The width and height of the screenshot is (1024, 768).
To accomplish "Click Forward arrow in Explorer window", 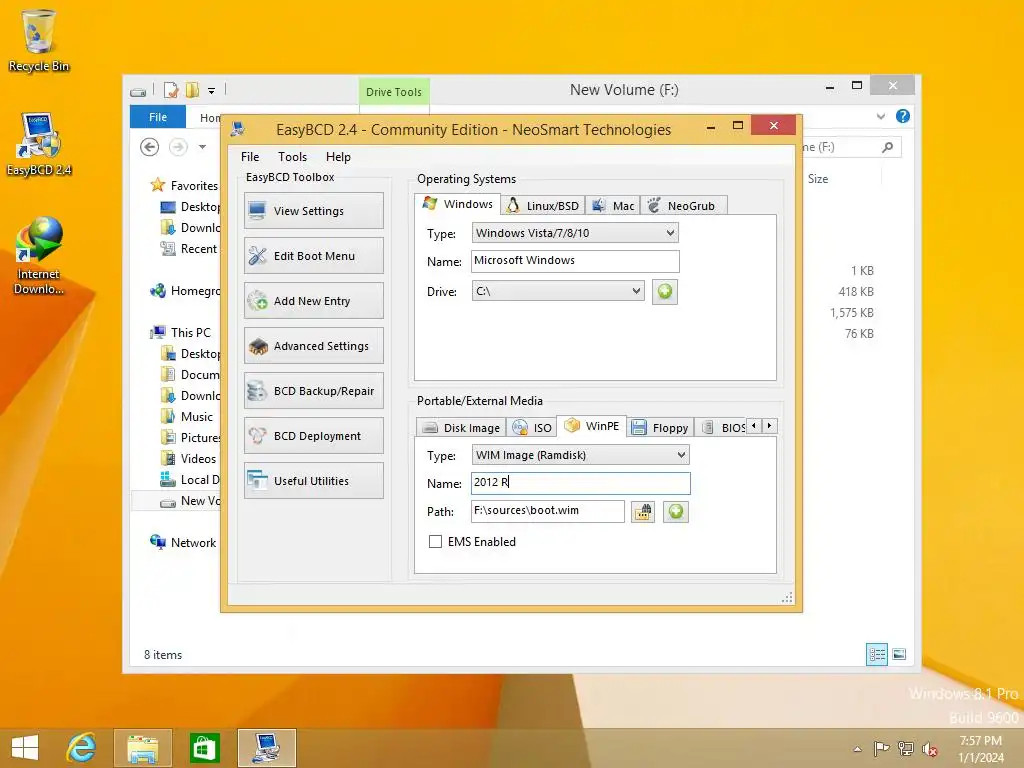I will 178,147.
